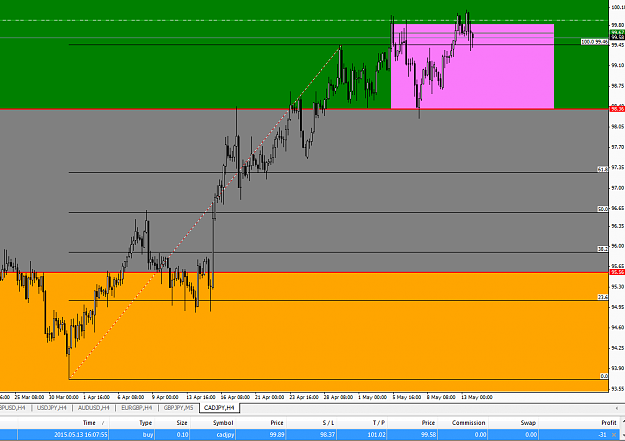625x441 pixels.
Task: Click the Fibonacci 0.0 level label
Action: tap(604, 376)
